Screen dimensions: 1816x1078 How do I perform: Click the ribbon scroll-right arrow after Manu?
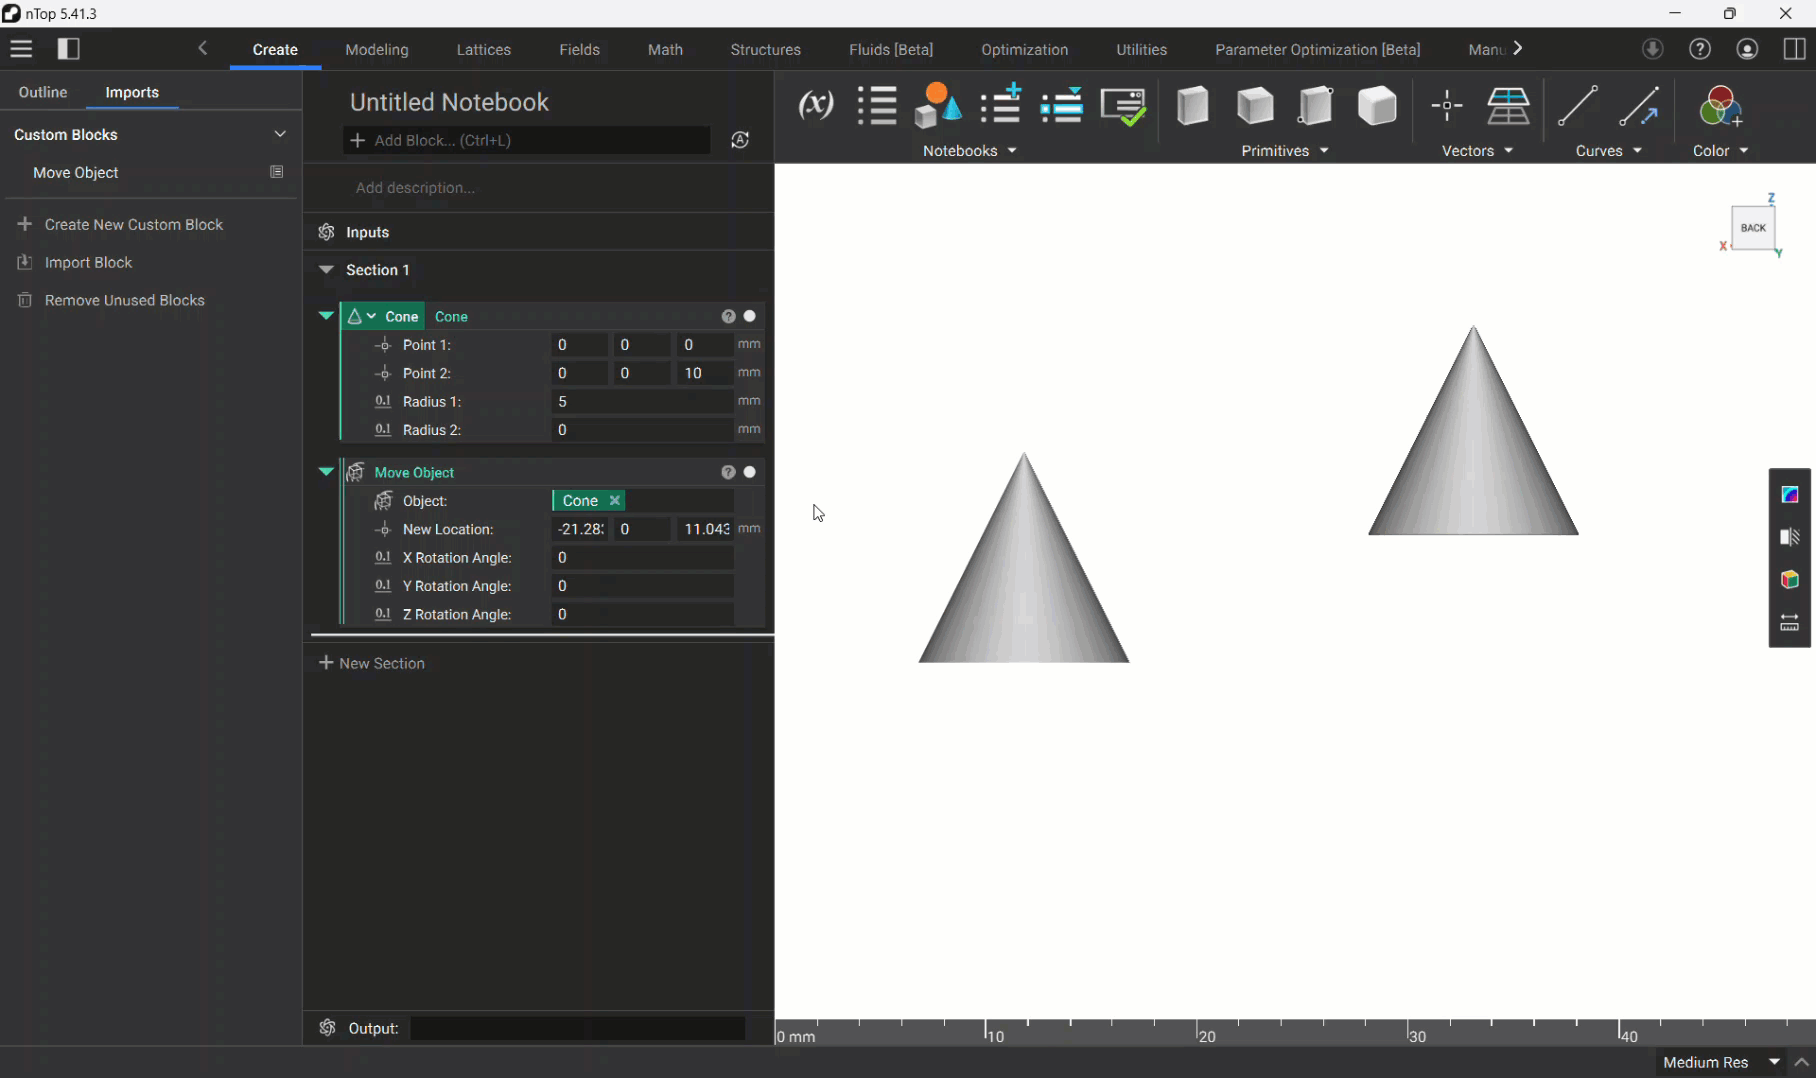click(1518, 48)
